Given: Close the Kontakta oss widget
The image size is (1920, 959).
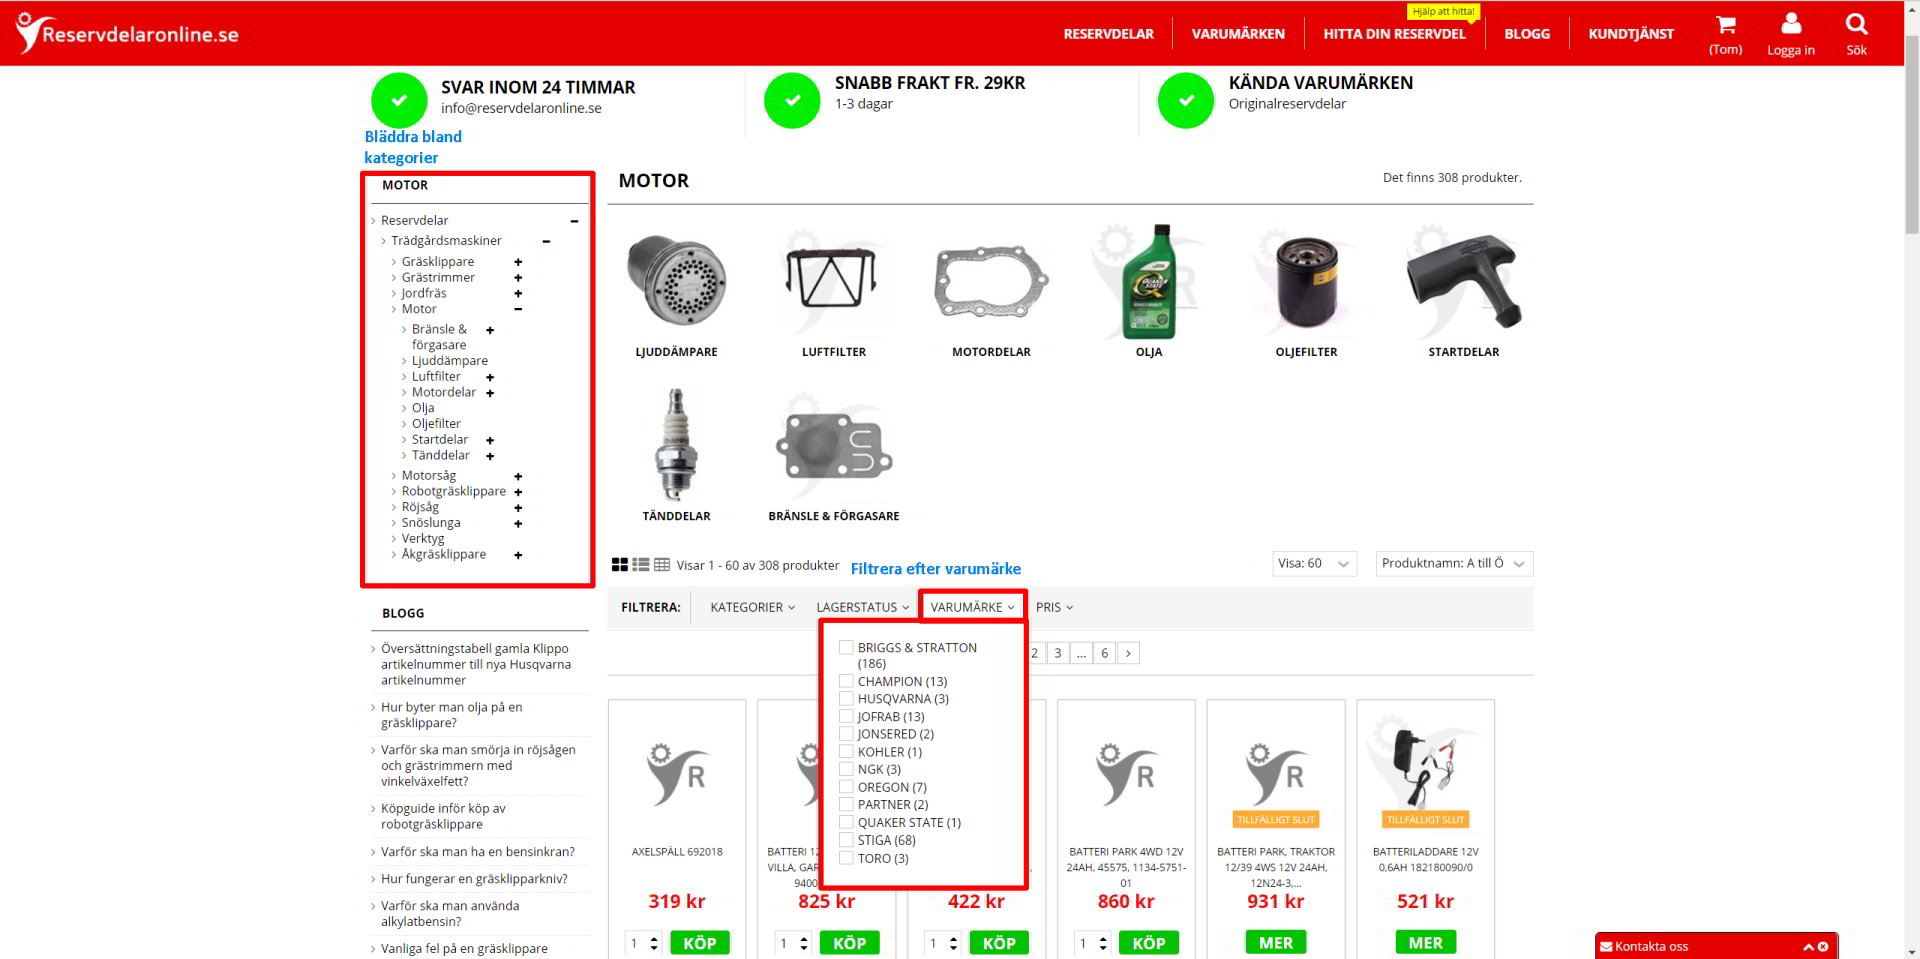Looking at the screenshot, I should 1823,947.
